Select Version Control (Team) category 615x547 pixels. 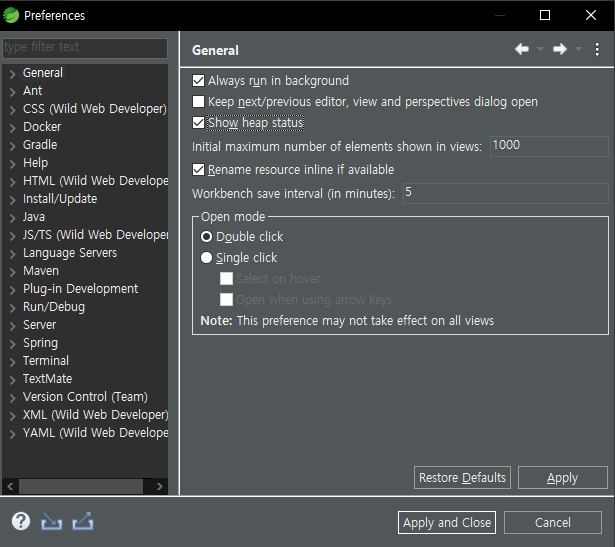click(85, 397)
